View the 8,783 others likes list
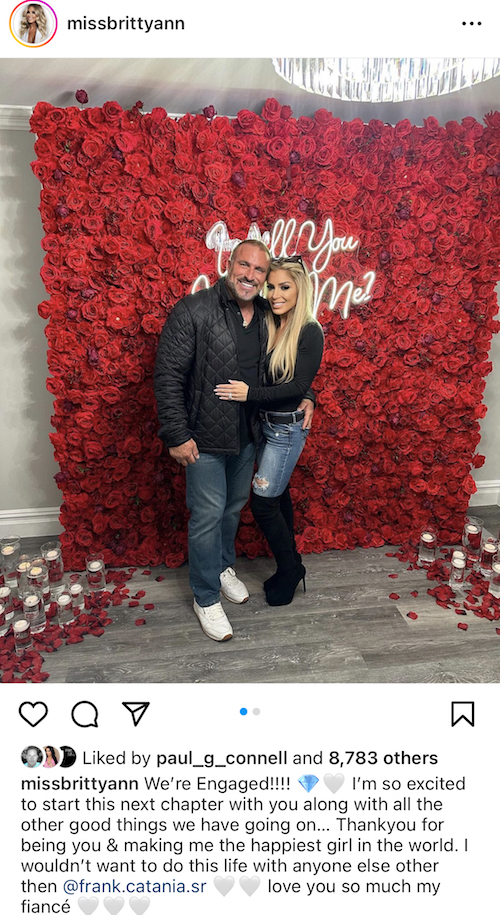This screenshot has width=500, height=915. tap(383, 758)
